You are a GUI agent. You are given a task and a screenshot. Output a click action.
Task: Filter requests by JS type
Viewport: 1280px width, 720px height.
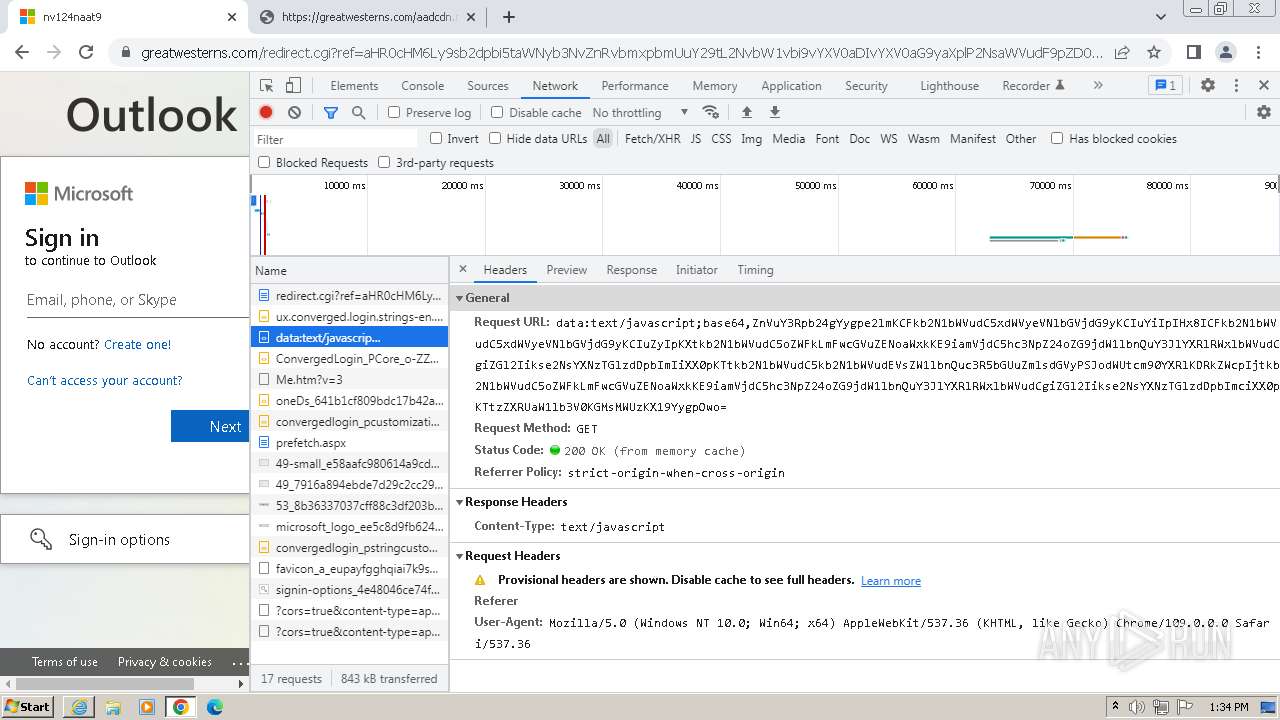click(695, 139)
